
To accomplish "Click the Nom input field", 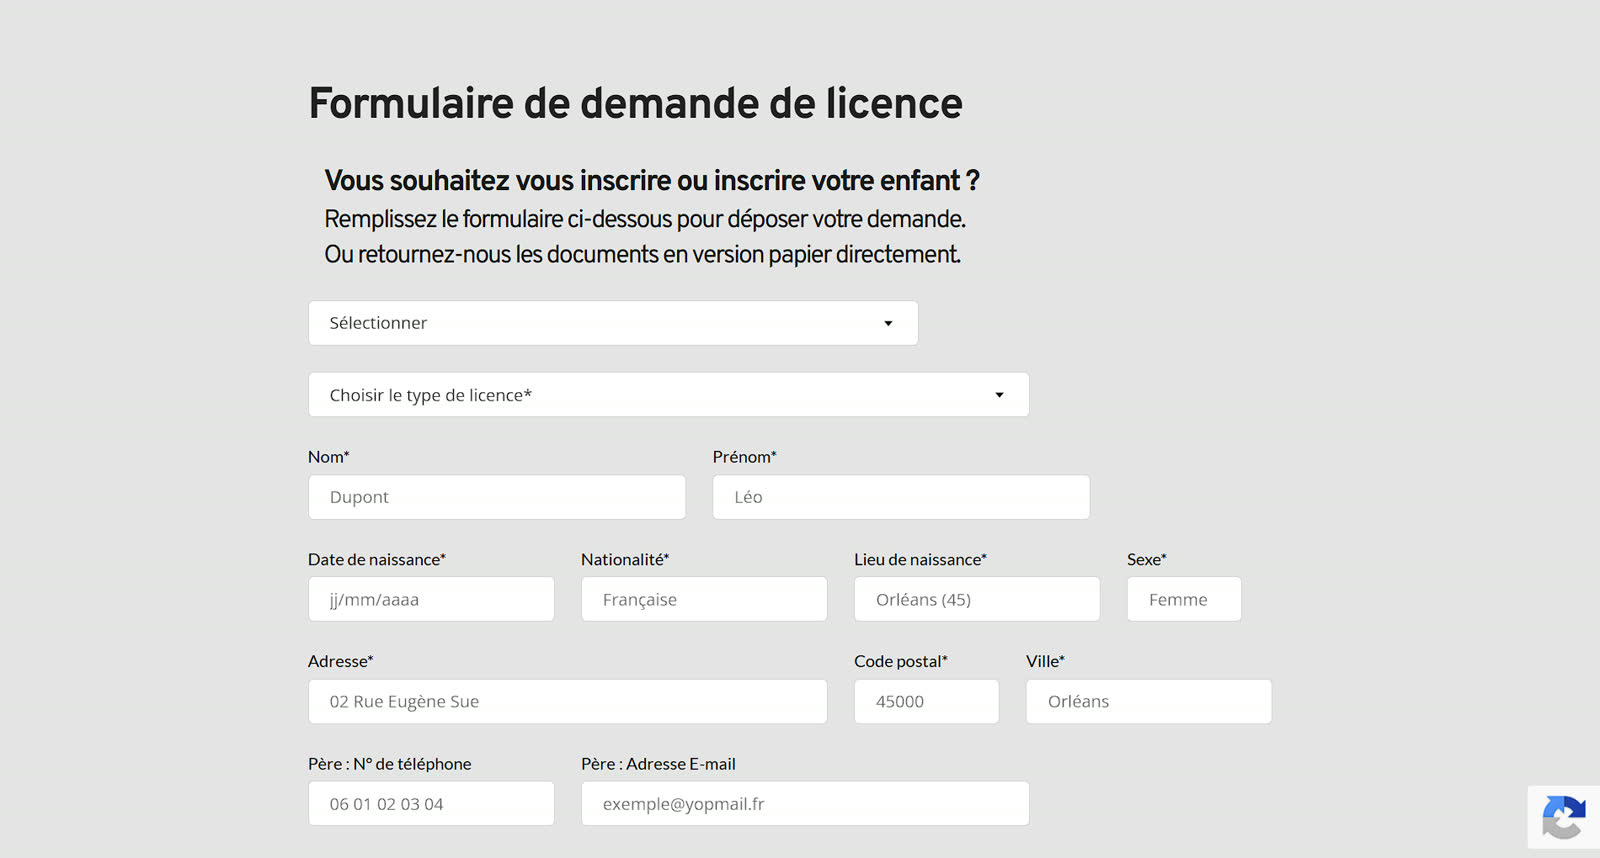I will coord(497,497).
